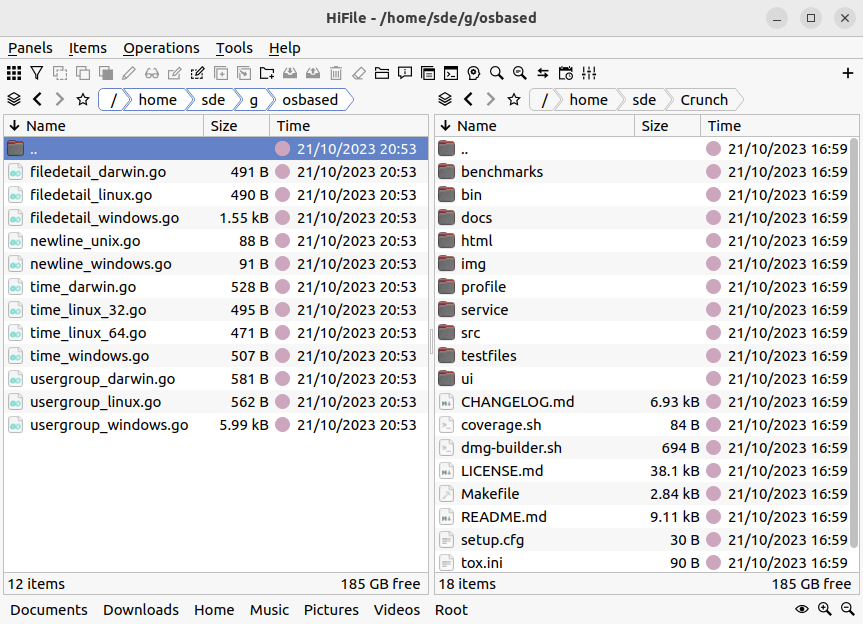Click the pencil rename icon
This screenshot has height=624, width=863.
(x=129, y=73)
